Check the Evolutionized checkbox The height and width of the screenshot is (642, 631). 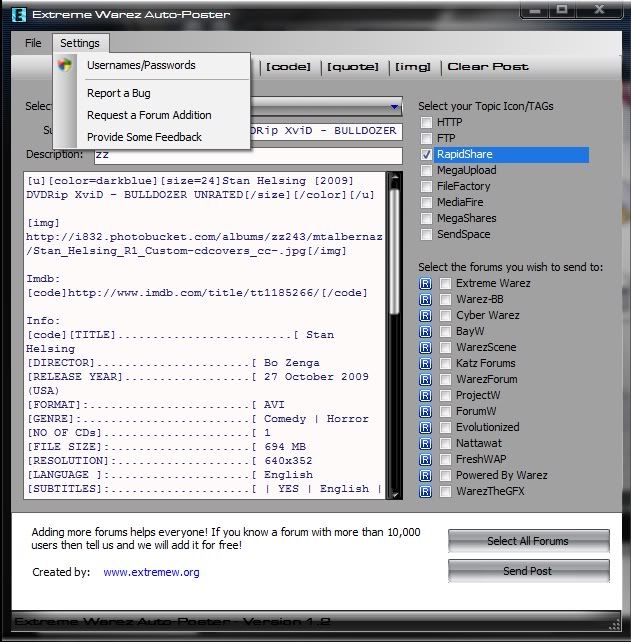(x=446, y=427)
